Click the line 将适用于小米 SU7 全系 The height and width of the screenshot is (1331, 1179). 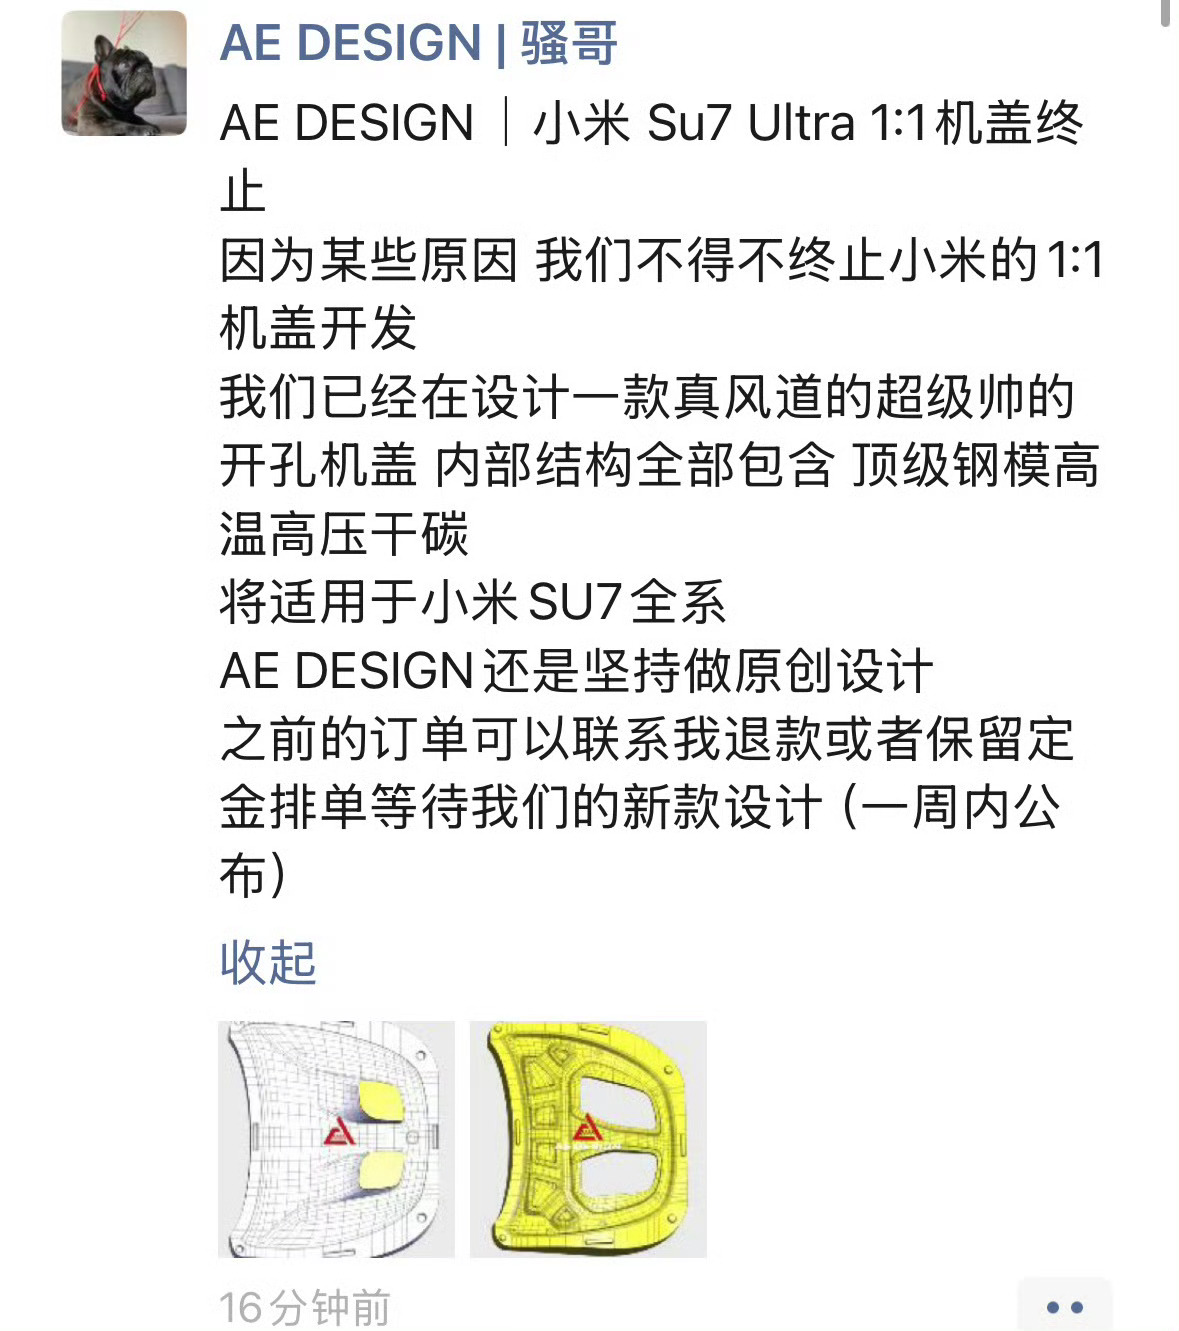[x=472, y=603]
